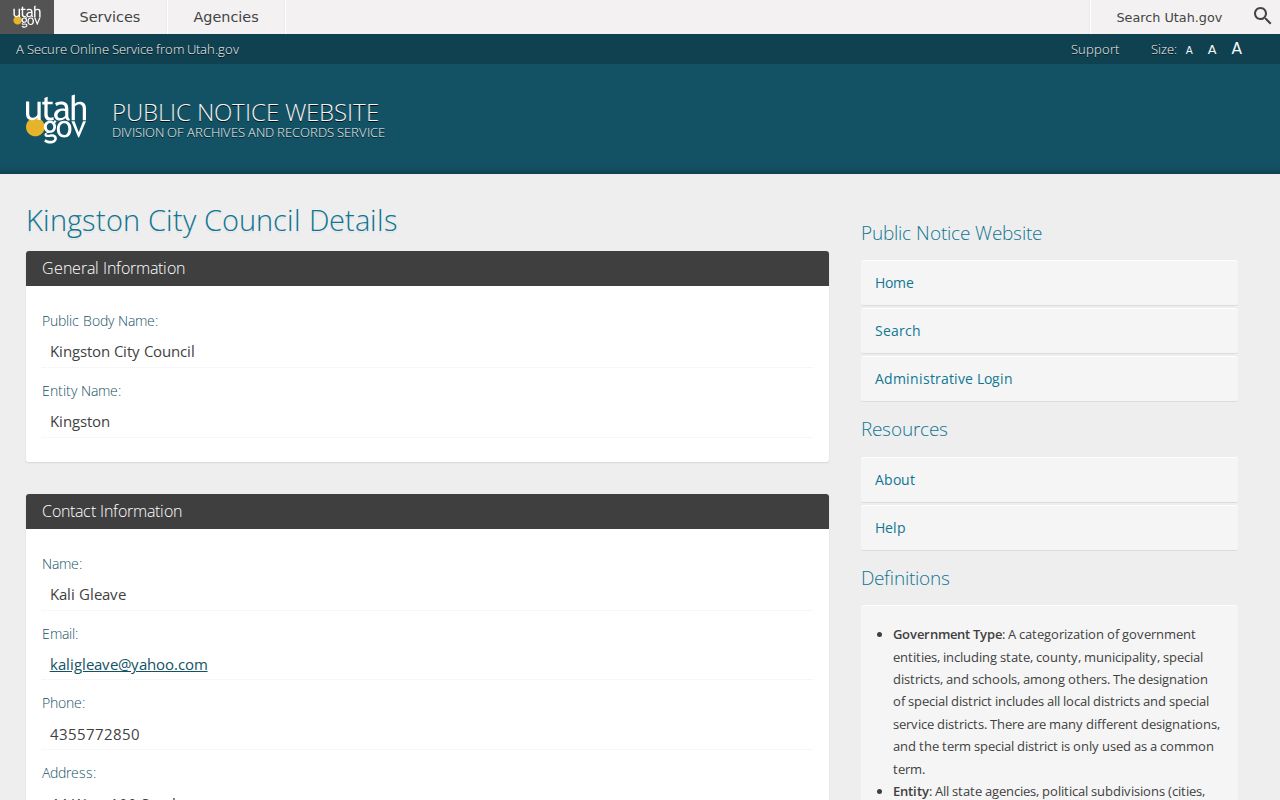This screenshot has width=1280, height=800.
Task: Click the large utah.gov header logo
Action: [x=56, y=120]
